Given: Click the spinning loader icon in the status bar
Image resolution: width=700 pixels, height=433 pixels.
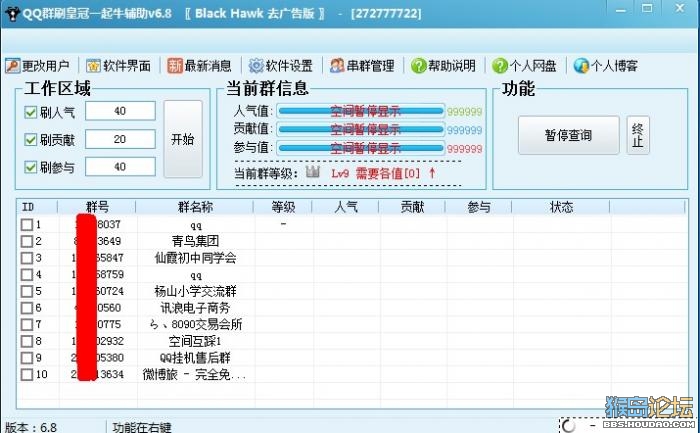Looking at the screenshot, I should (x=568, y=425).
